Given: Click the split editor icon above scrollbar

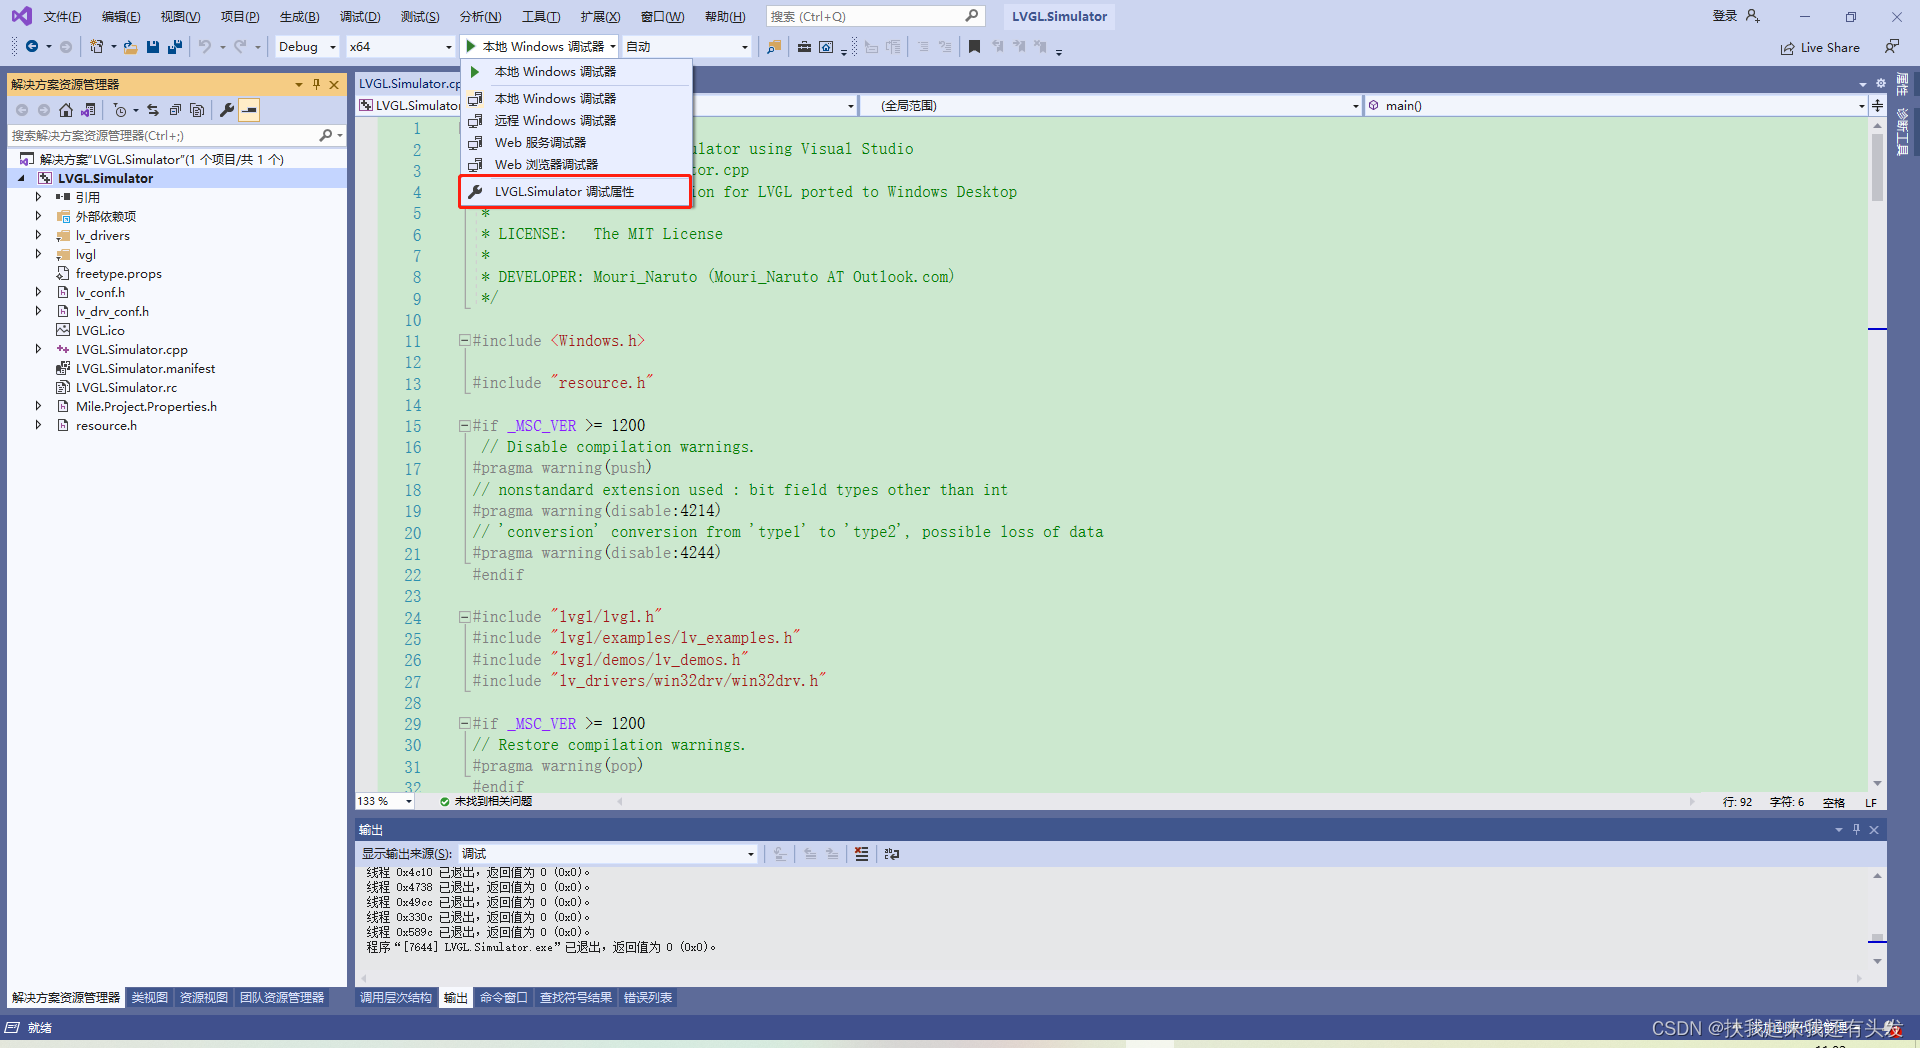Looking at the screenshot, I should 1877,105.
